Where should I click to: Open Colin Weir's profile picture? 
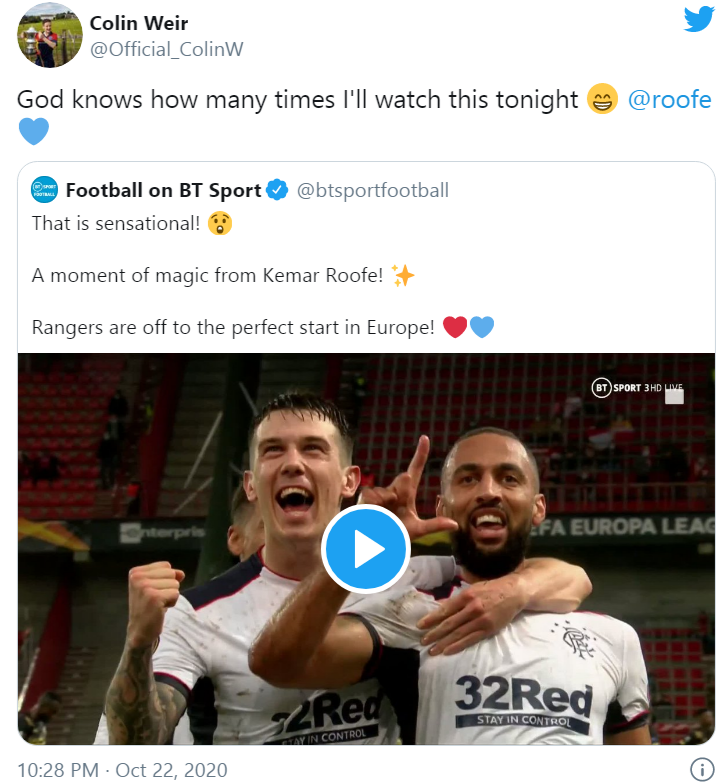(x=50, y=36)
